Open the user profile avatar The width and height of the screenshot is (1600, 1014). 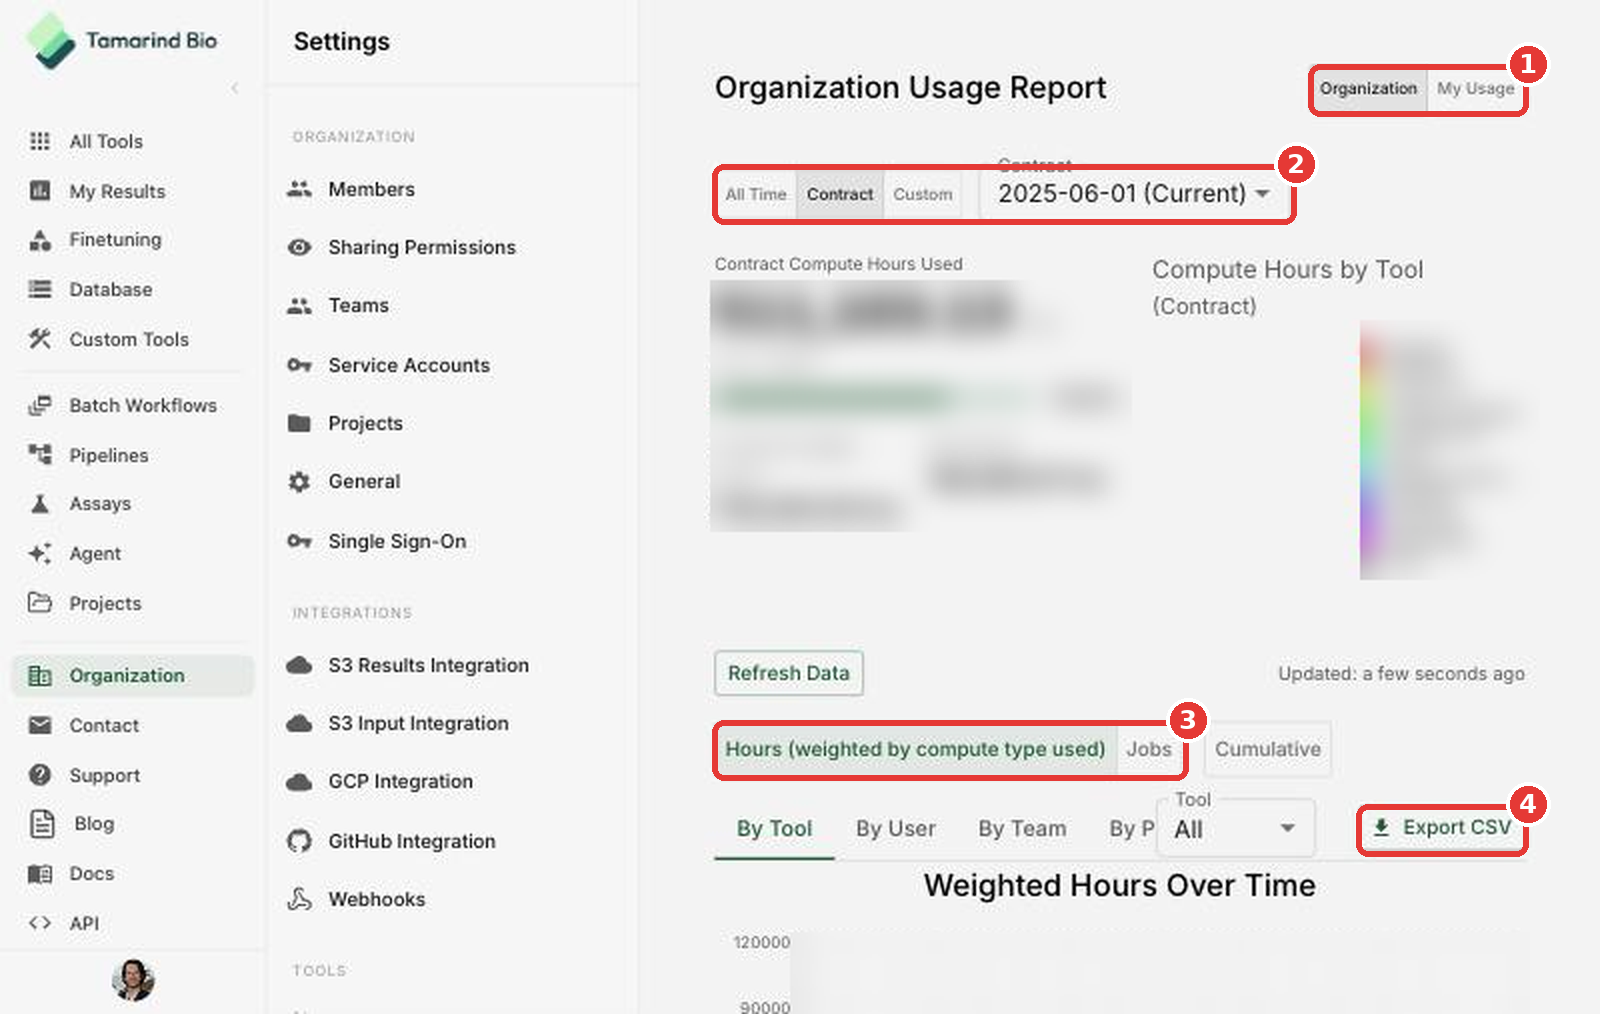(133, 980)
